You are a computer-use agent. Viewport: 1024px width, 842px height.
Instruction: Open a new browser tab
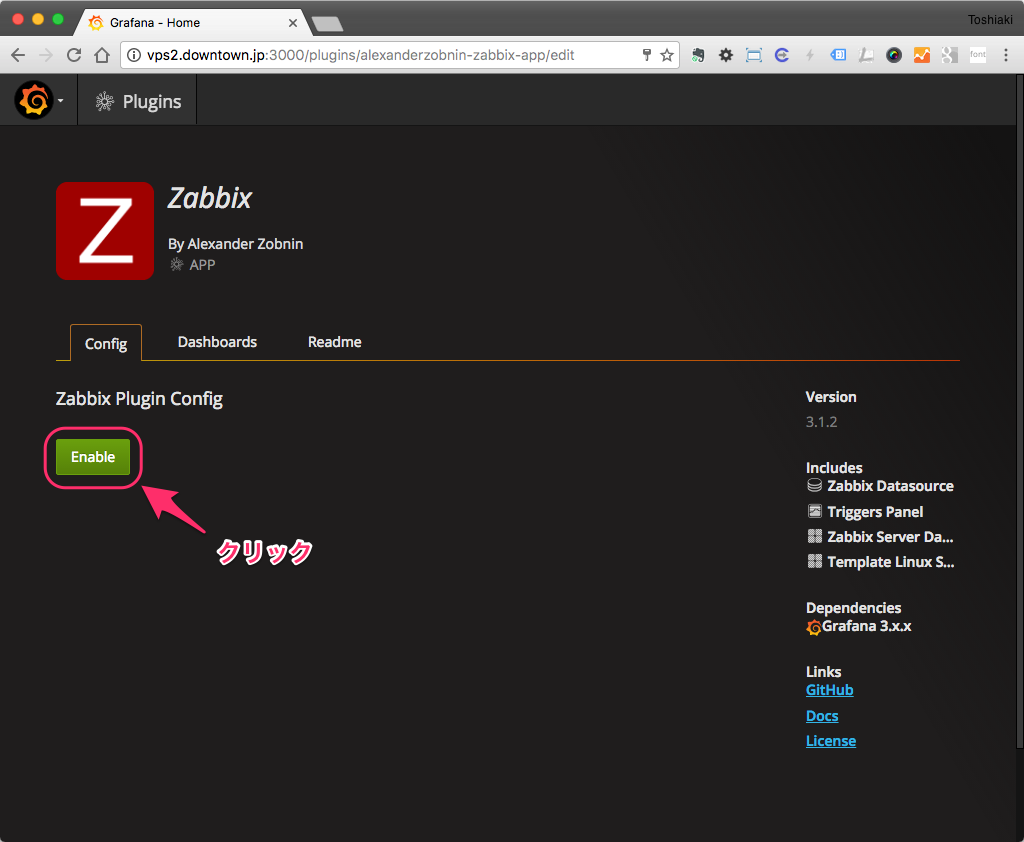pos(327,24)
